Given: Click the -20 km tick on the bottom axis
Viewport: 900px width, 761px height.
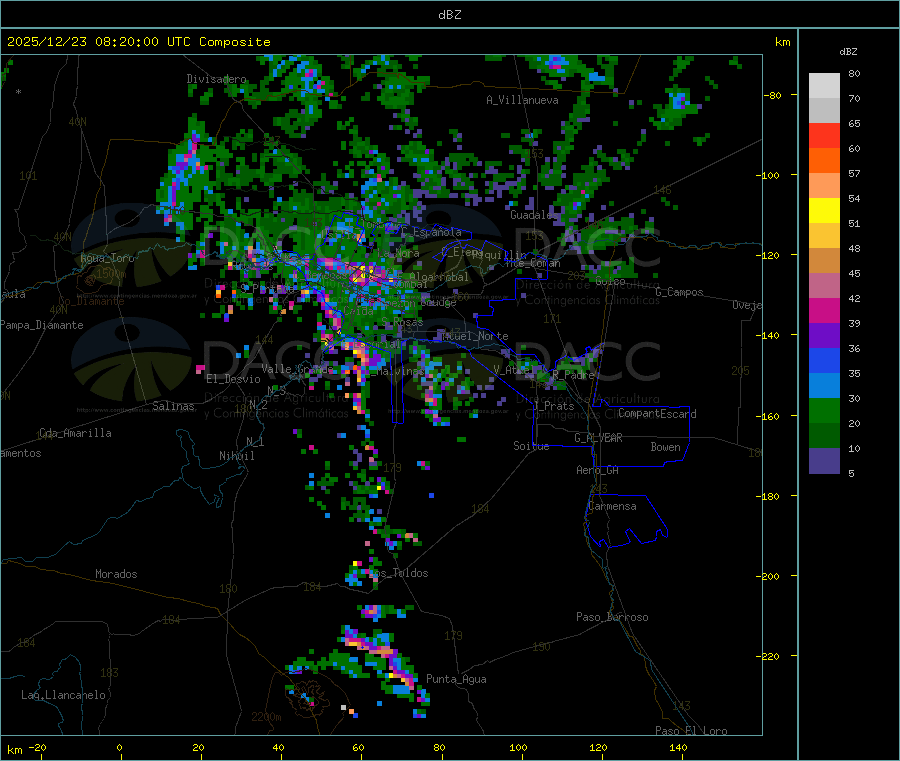Looking at the screenshot, I should pos(37,747).
